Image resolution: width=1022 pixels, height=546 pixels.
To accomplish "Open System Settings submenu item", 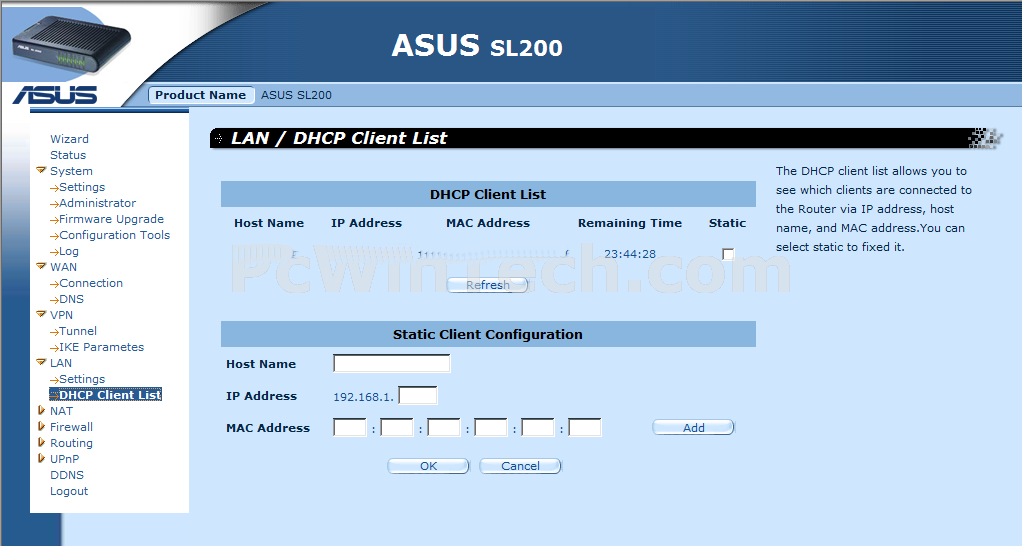I will (x=81, y=187).
